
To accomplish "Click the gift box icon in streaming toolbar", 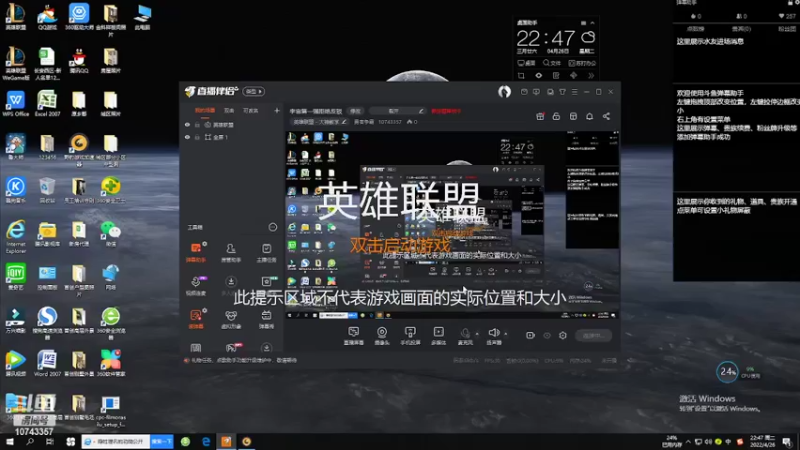I will pyautogui.click(x=540, y=116).
